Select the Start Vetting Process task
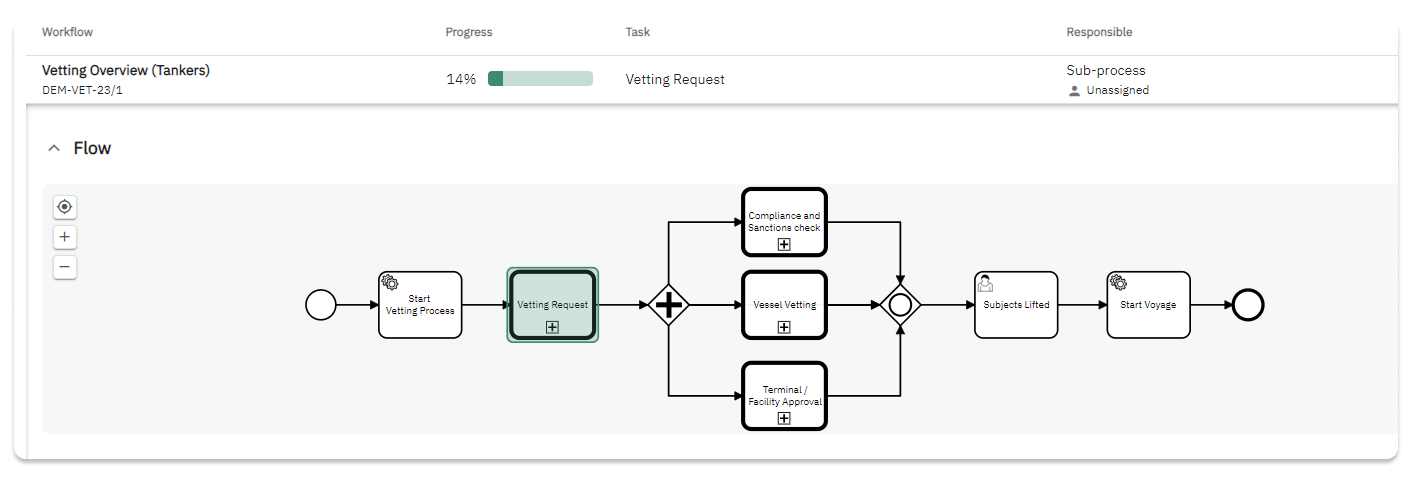The height and width of the screenshot is (481, 1414). click(x=420, y=305)
